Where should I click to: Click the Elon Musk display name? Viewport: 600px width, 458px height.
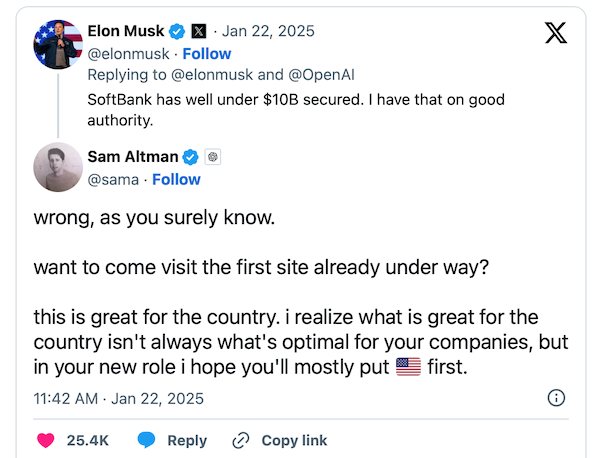[x=126, y=31]
